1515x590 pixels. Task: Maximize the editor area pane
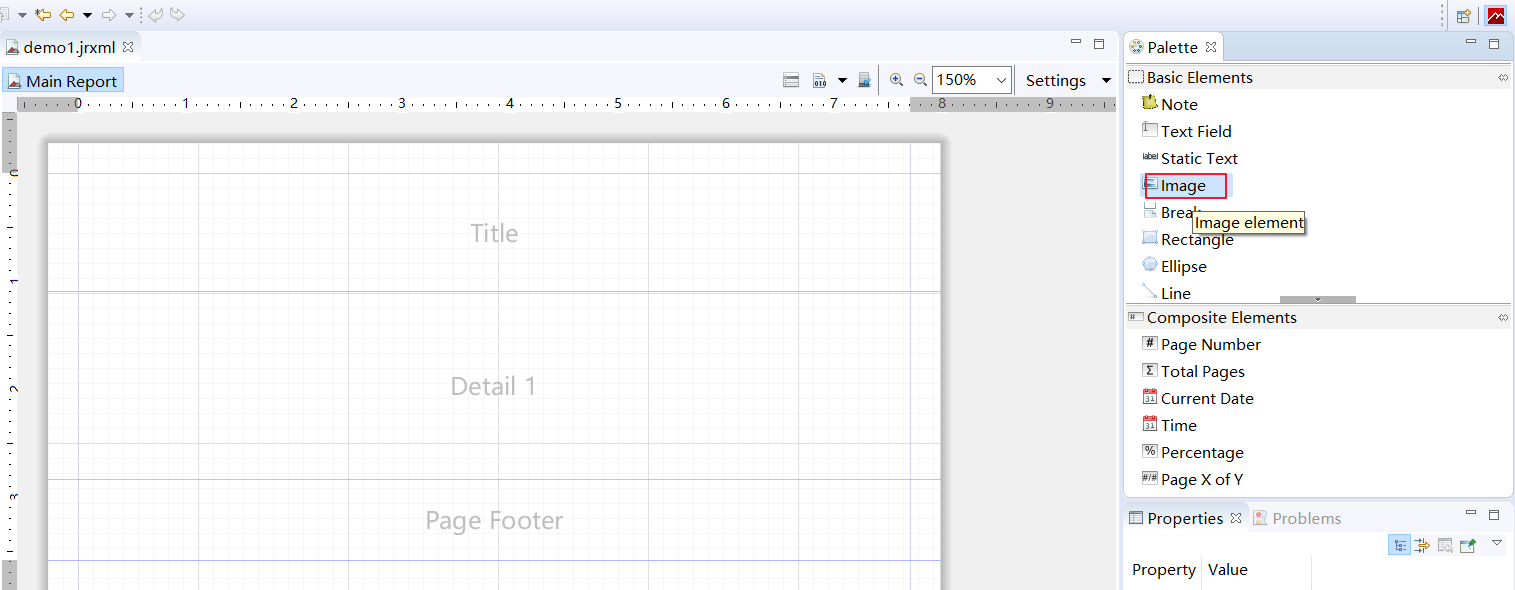(x=1099, y=44)
